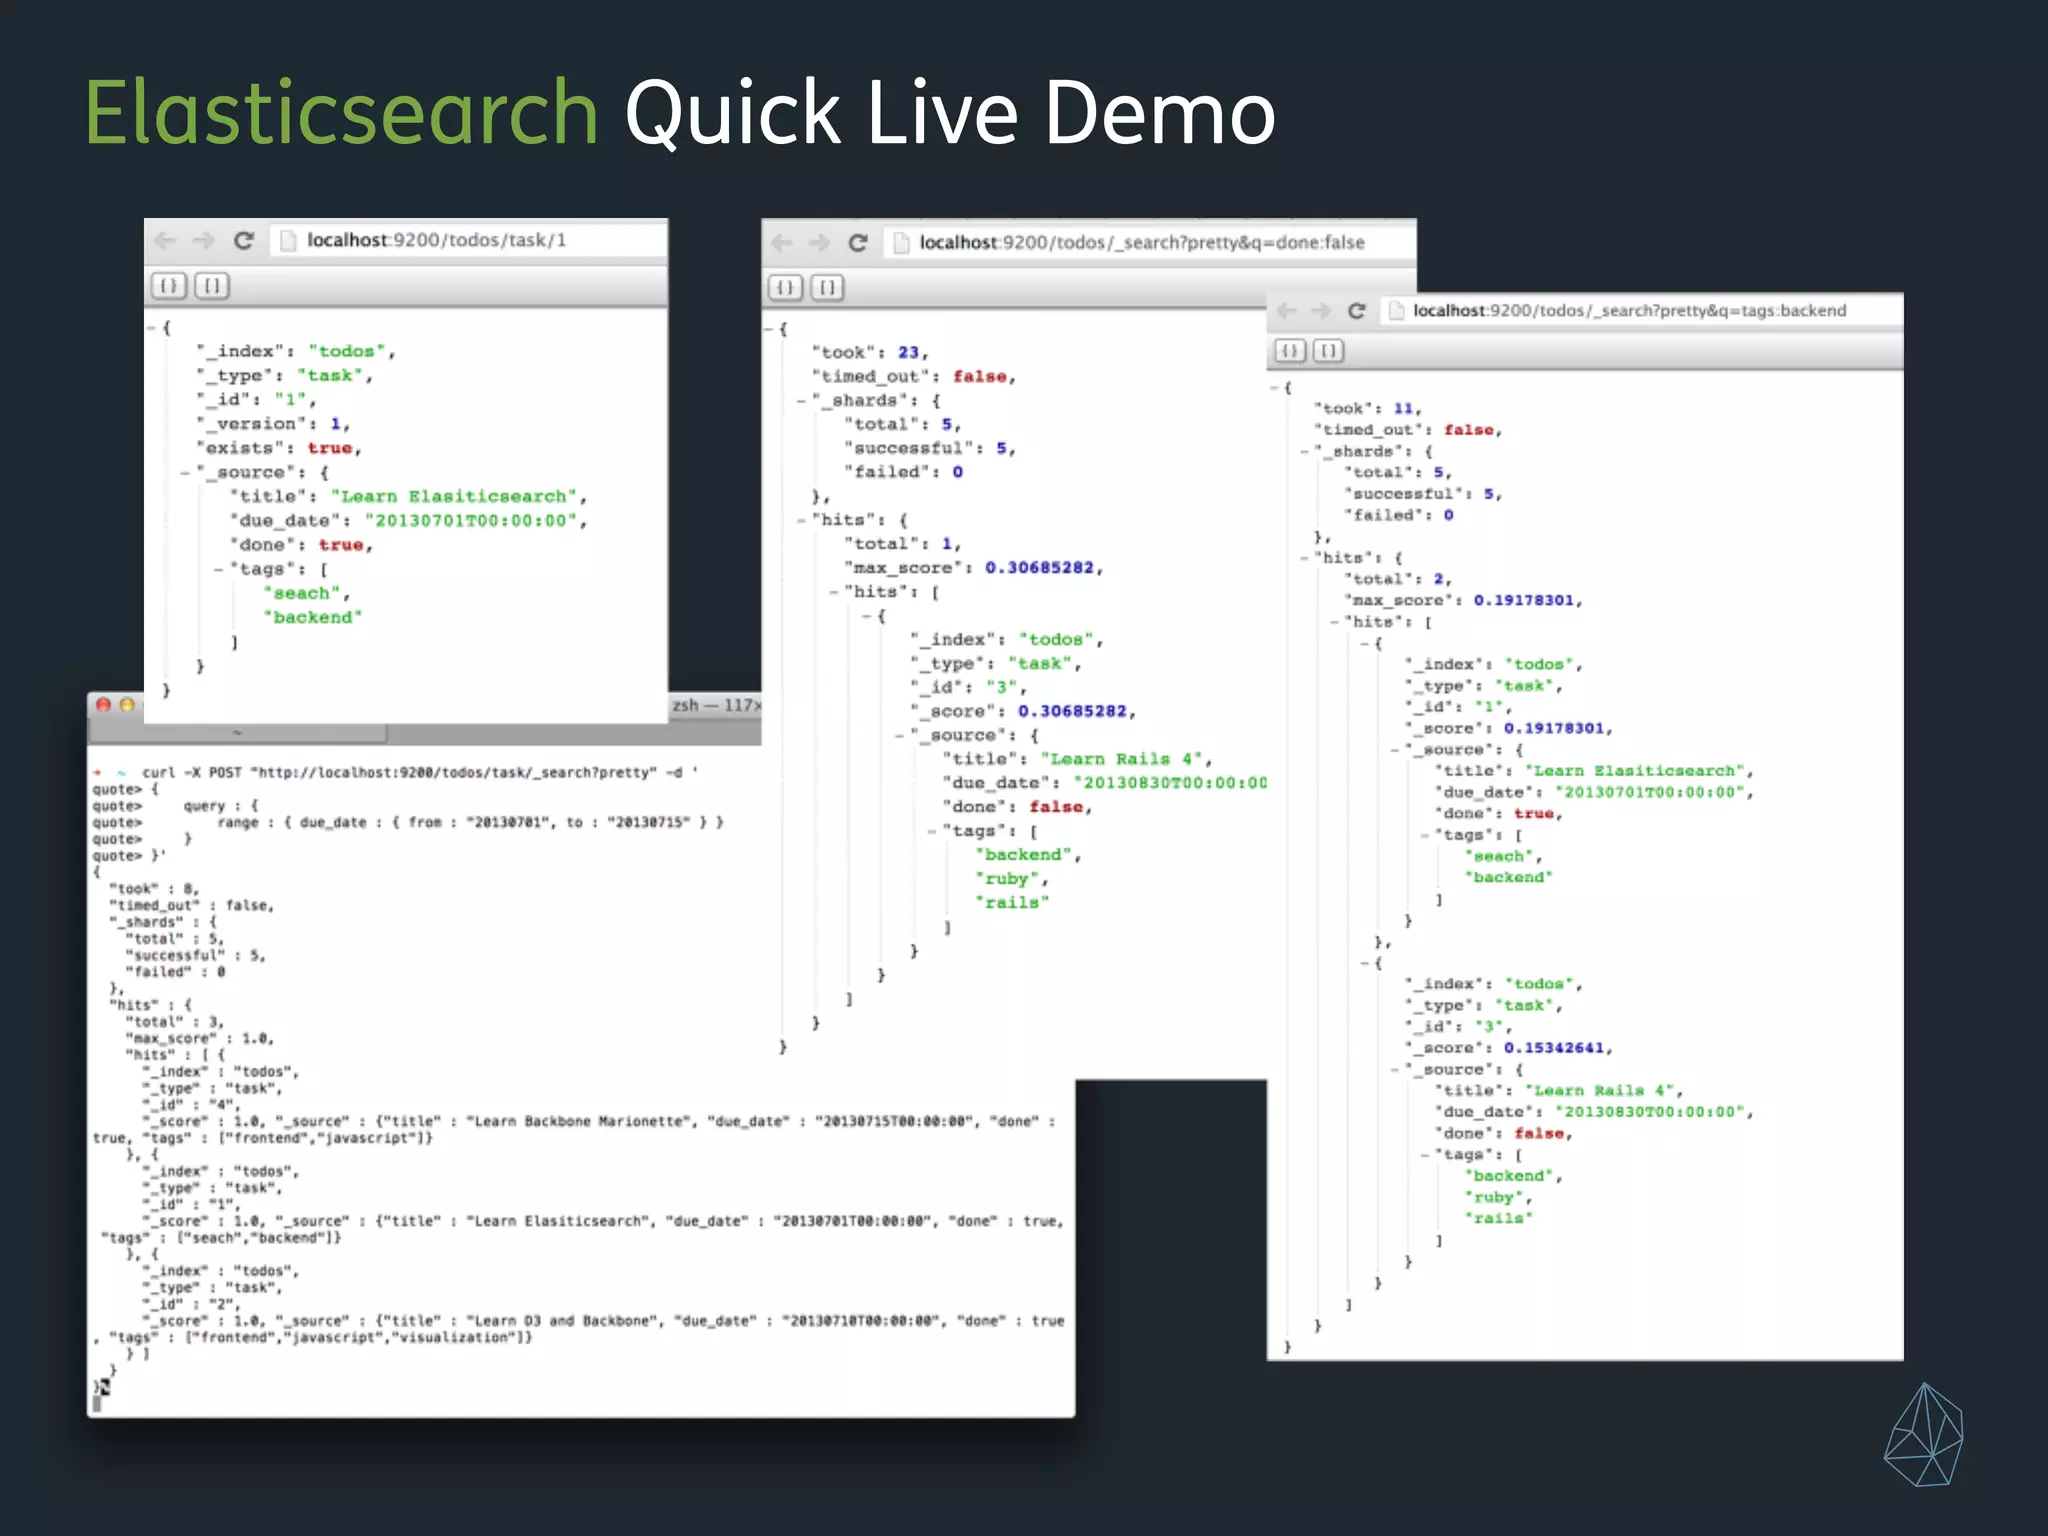Collapse the hits node in tags:backend results
Image resolution: width=2048 pixels, height=1536 pixels.
pyautogui.click(x=1304, y=558)
